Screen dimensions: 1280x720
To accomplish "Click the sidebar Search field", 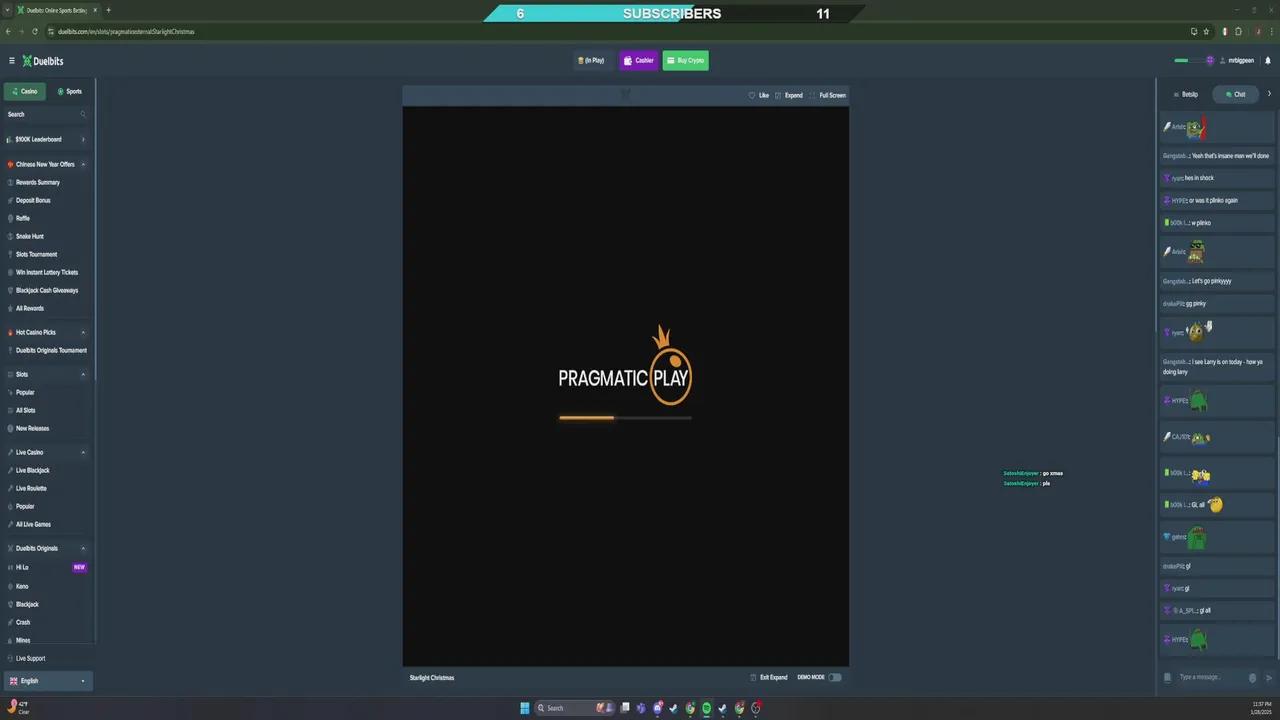I will [x=46, y=115].
